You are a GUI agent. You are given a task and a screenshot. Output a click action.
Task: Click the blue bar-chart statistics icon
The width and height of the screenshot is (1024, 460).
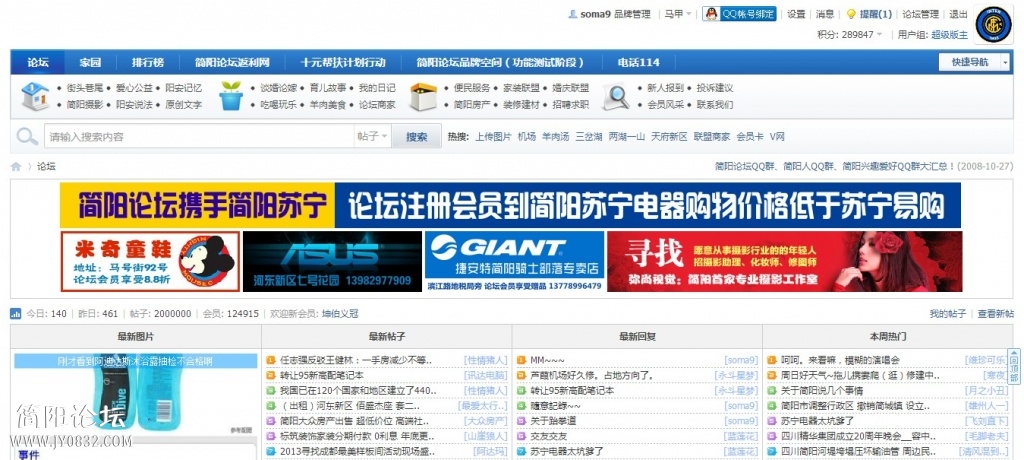click(x=16, y=314)
